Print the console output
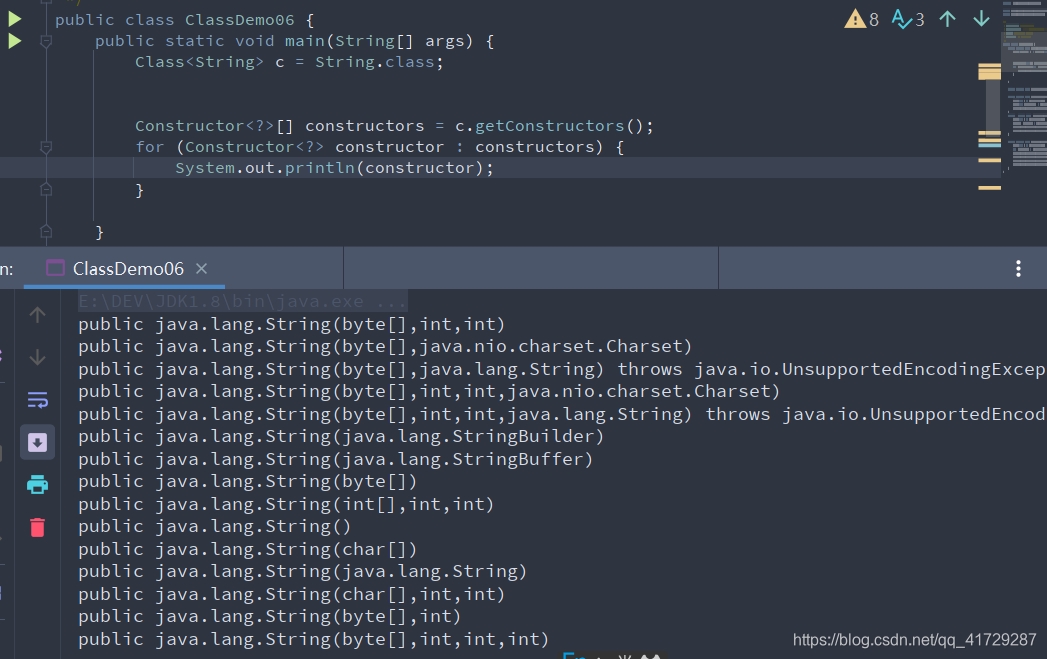Viewport: 1047px width, 659px height. [37, 485]
